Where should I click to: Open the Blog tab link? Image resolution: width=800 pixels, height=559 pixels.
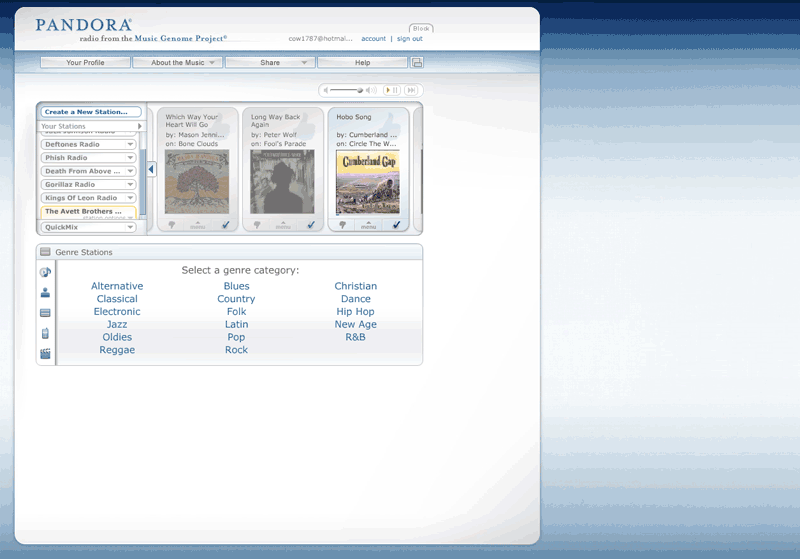[421, 29]
